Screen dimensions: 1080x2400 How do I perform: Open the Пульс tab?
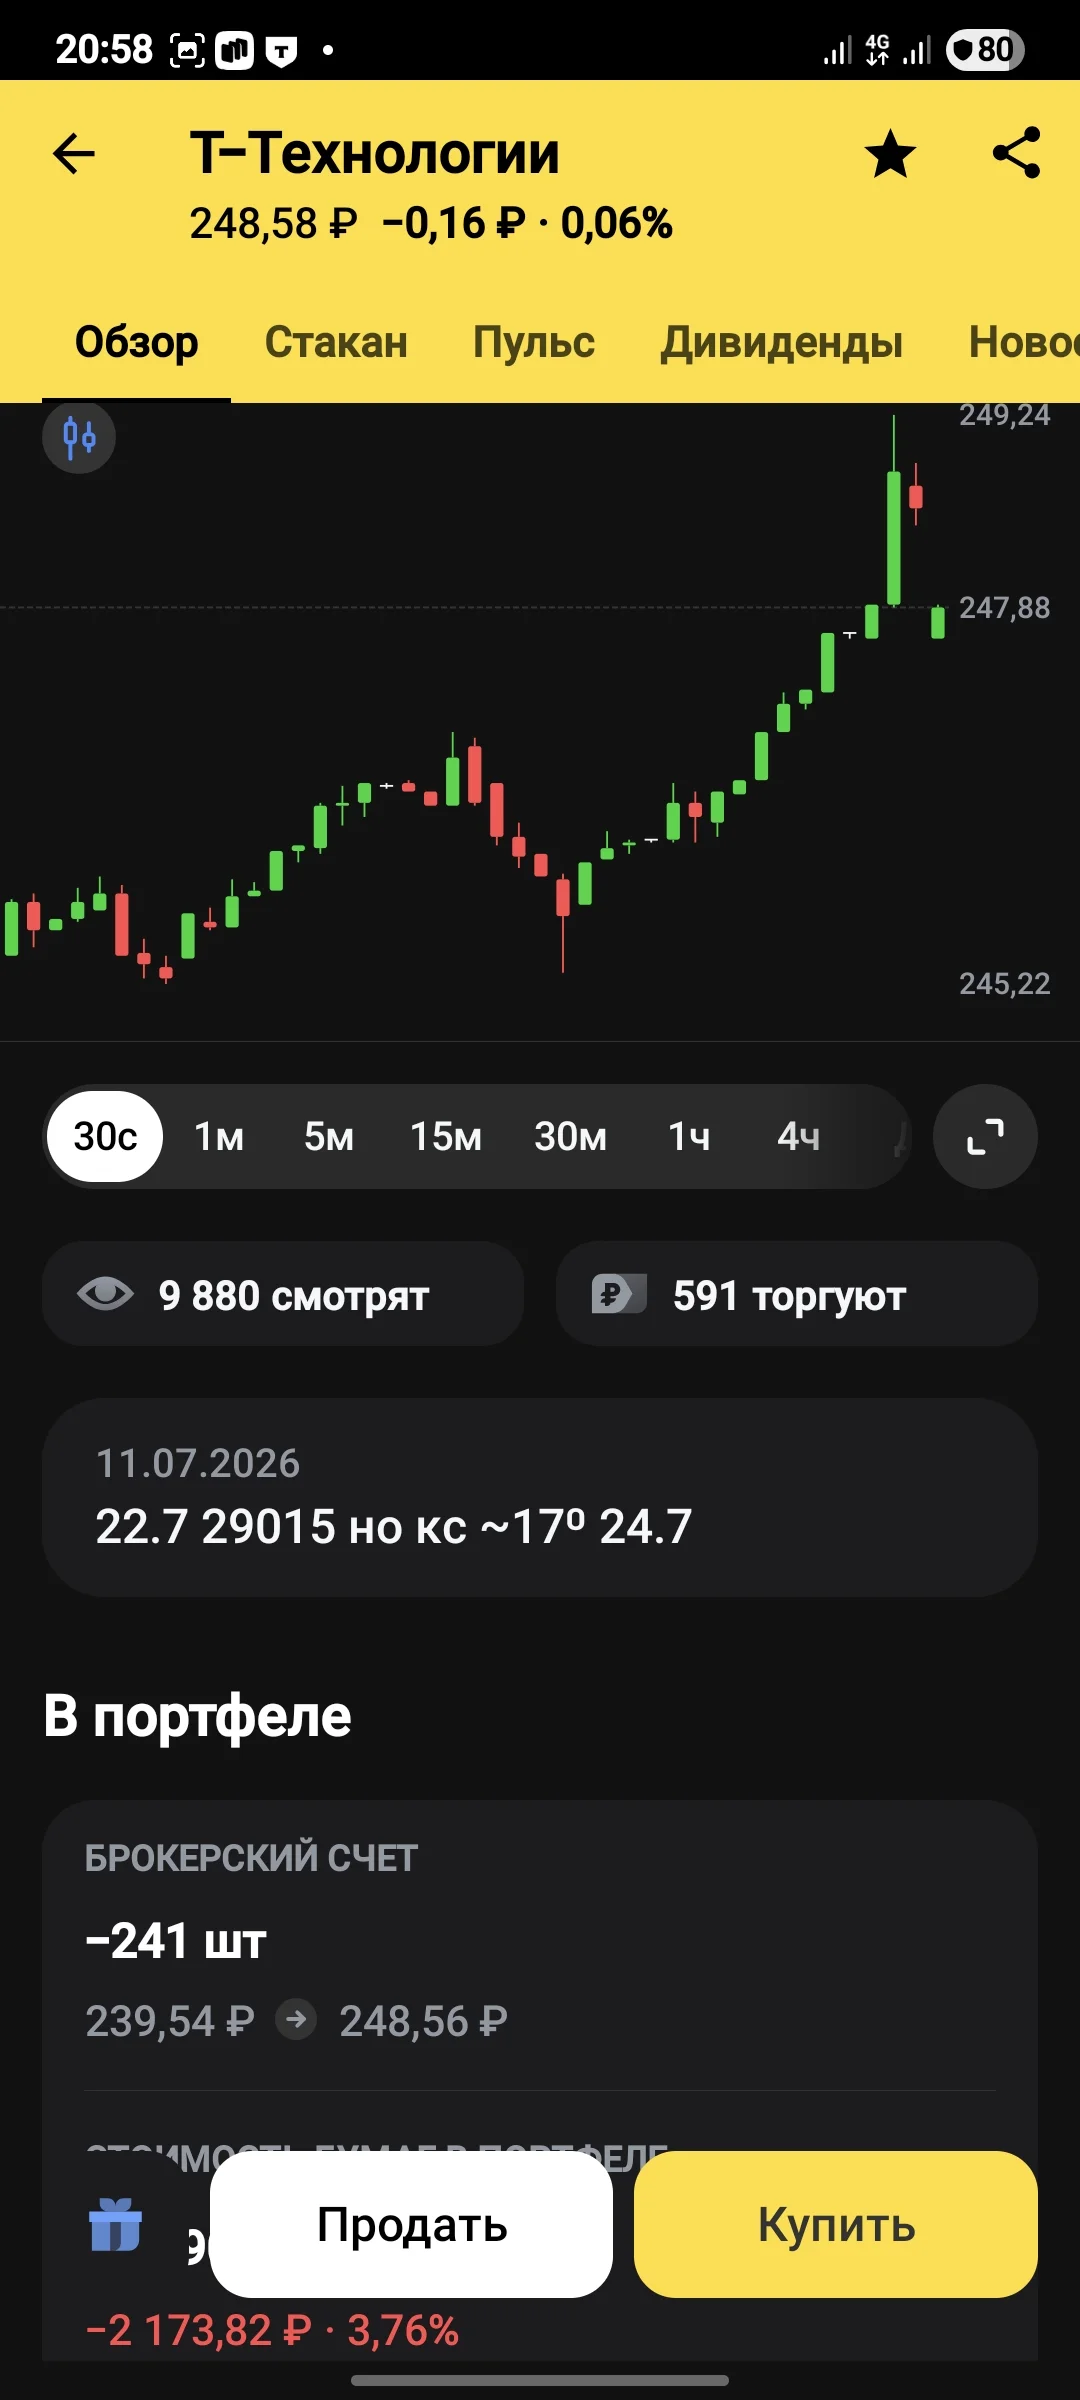(x=534, y=342)
